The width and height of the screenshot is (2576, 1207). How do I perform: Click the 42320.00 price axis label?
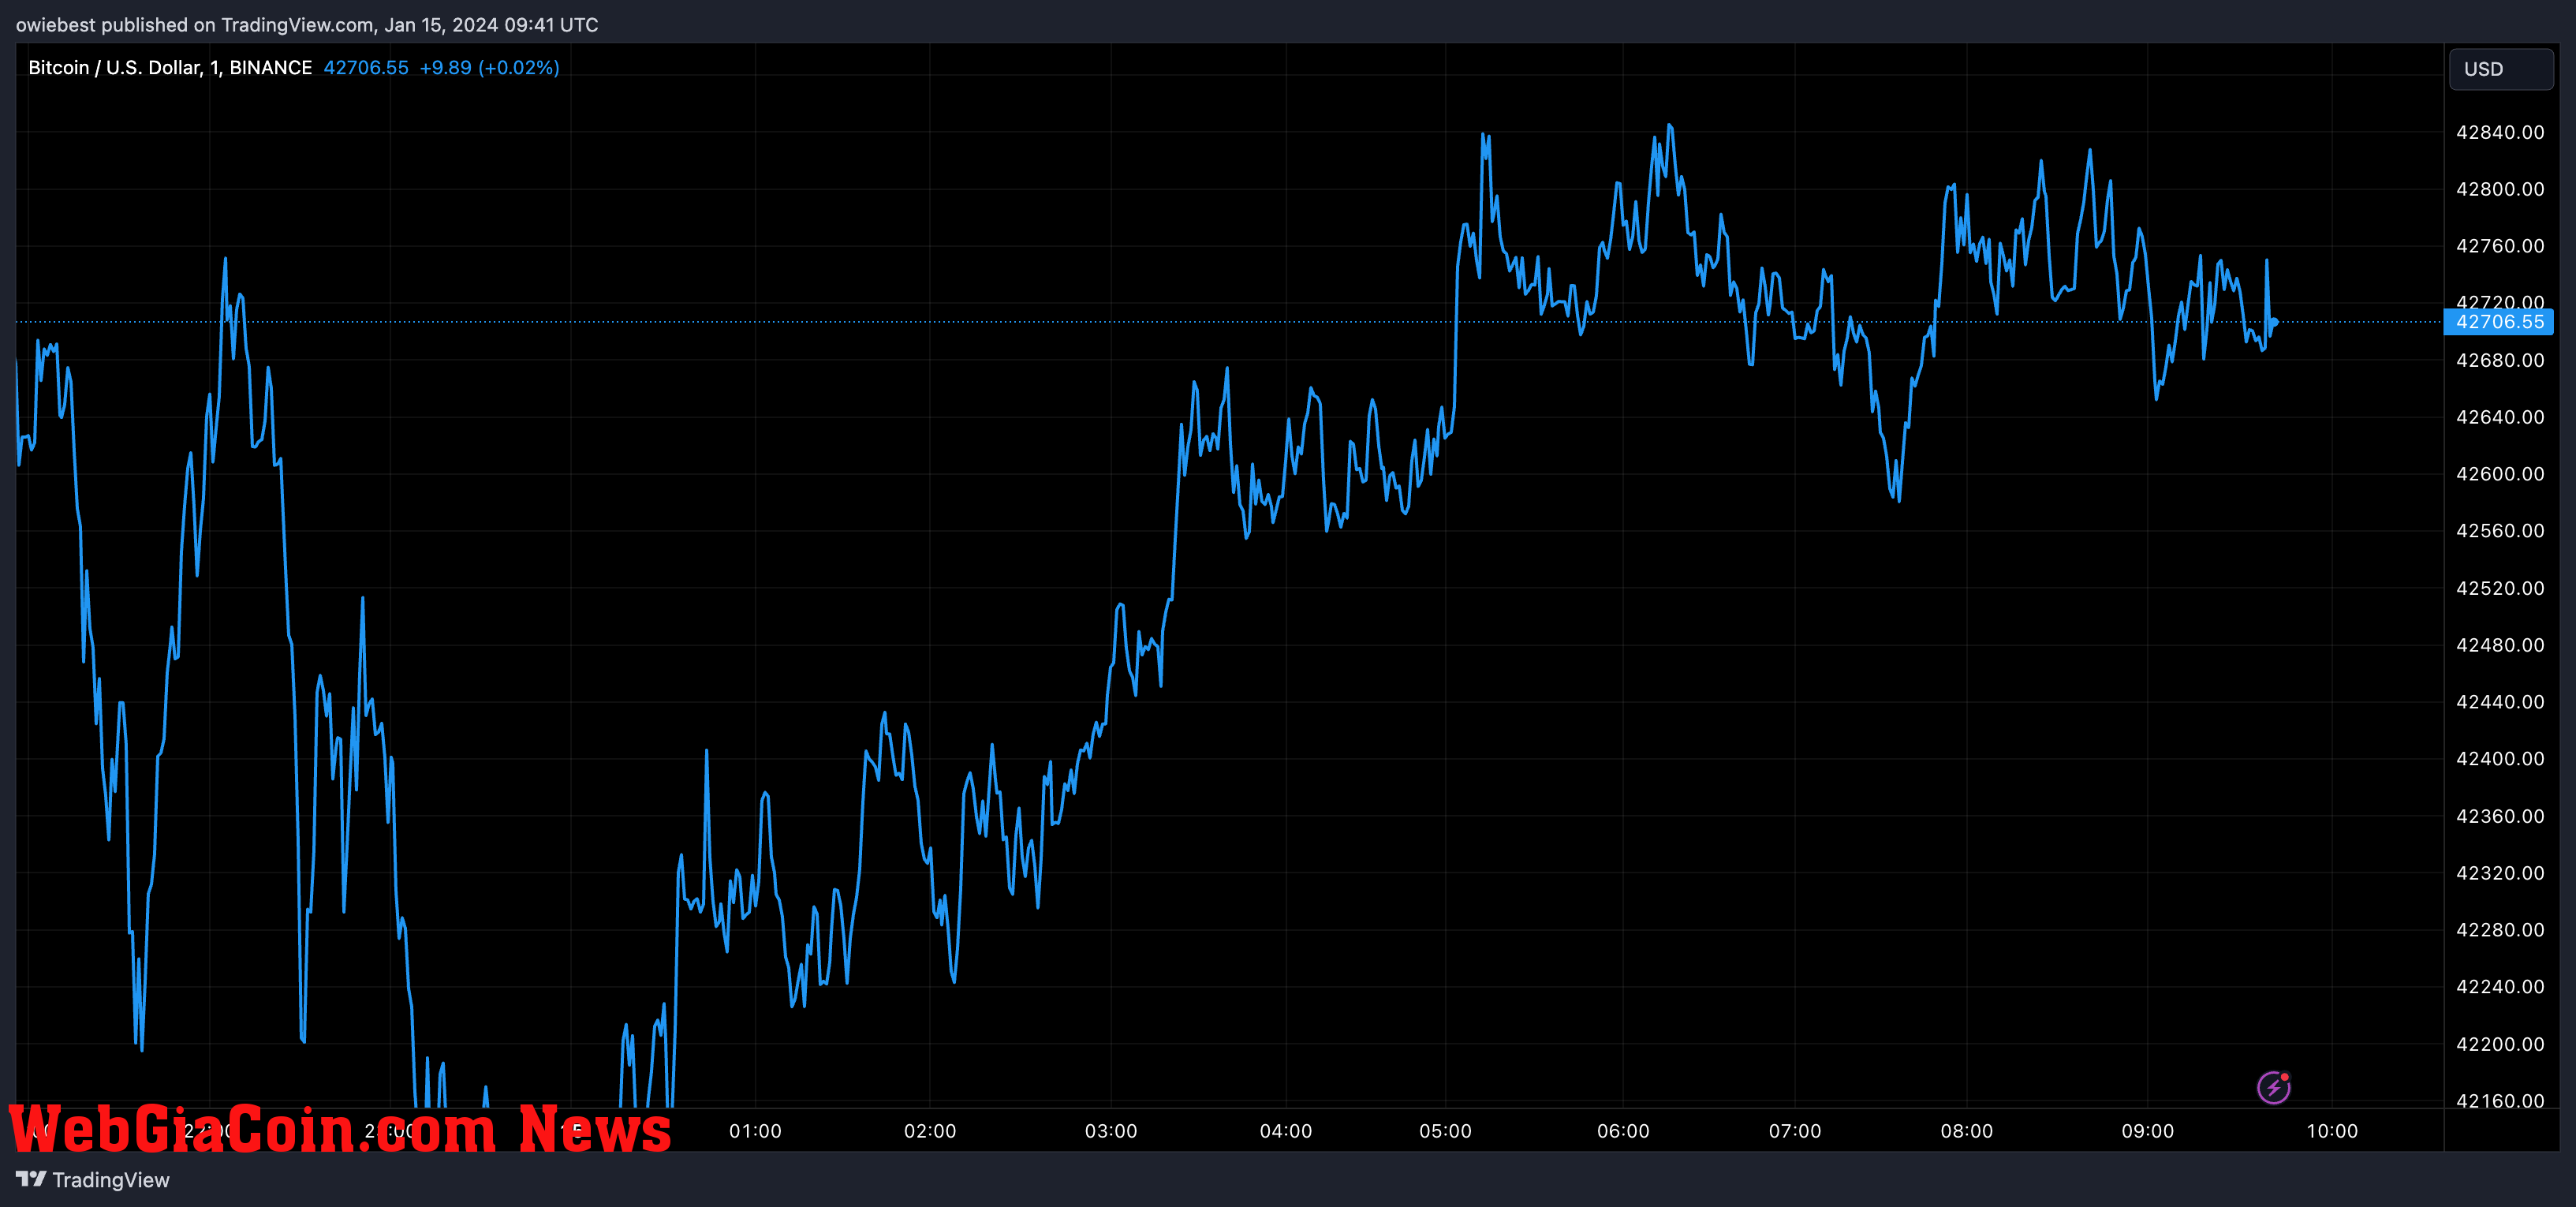2500,873
